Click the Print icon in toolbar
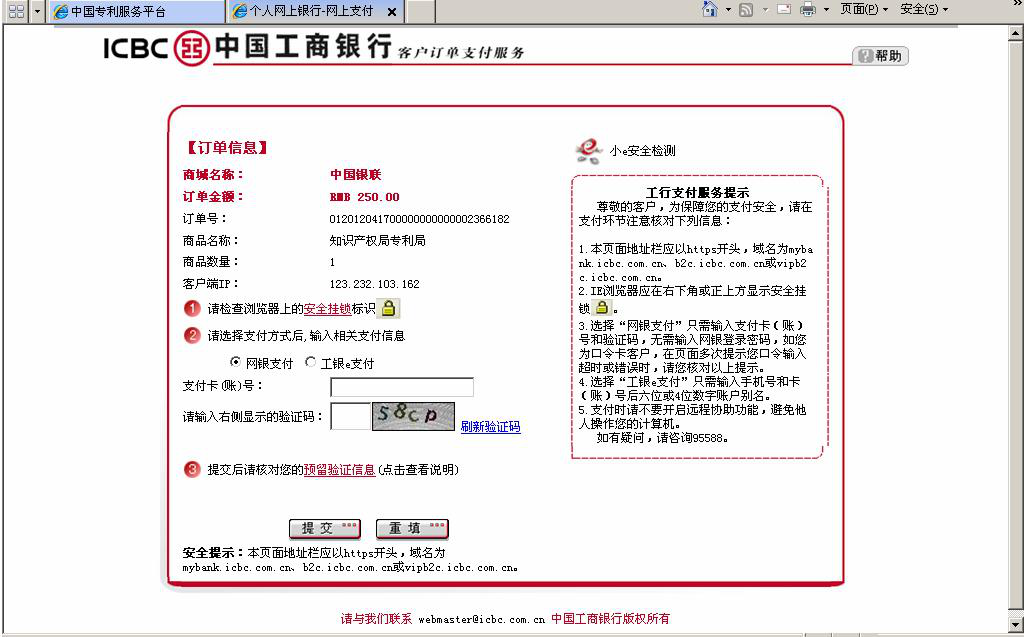Image resolution: width=1024 pixels, height=637 pixels. point(807,10)
